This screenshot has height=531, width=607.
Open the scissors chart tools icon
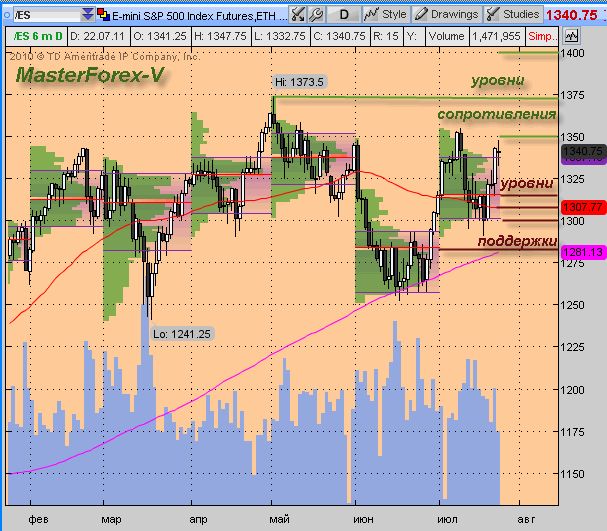[x=298, y=15]
